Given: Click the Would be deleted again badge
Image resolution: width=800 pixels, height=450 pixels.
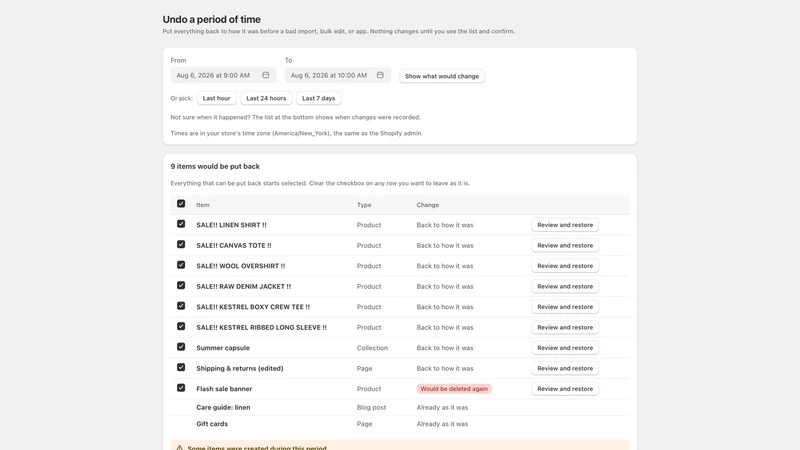Looking at the screenshot, I should 454,389.
